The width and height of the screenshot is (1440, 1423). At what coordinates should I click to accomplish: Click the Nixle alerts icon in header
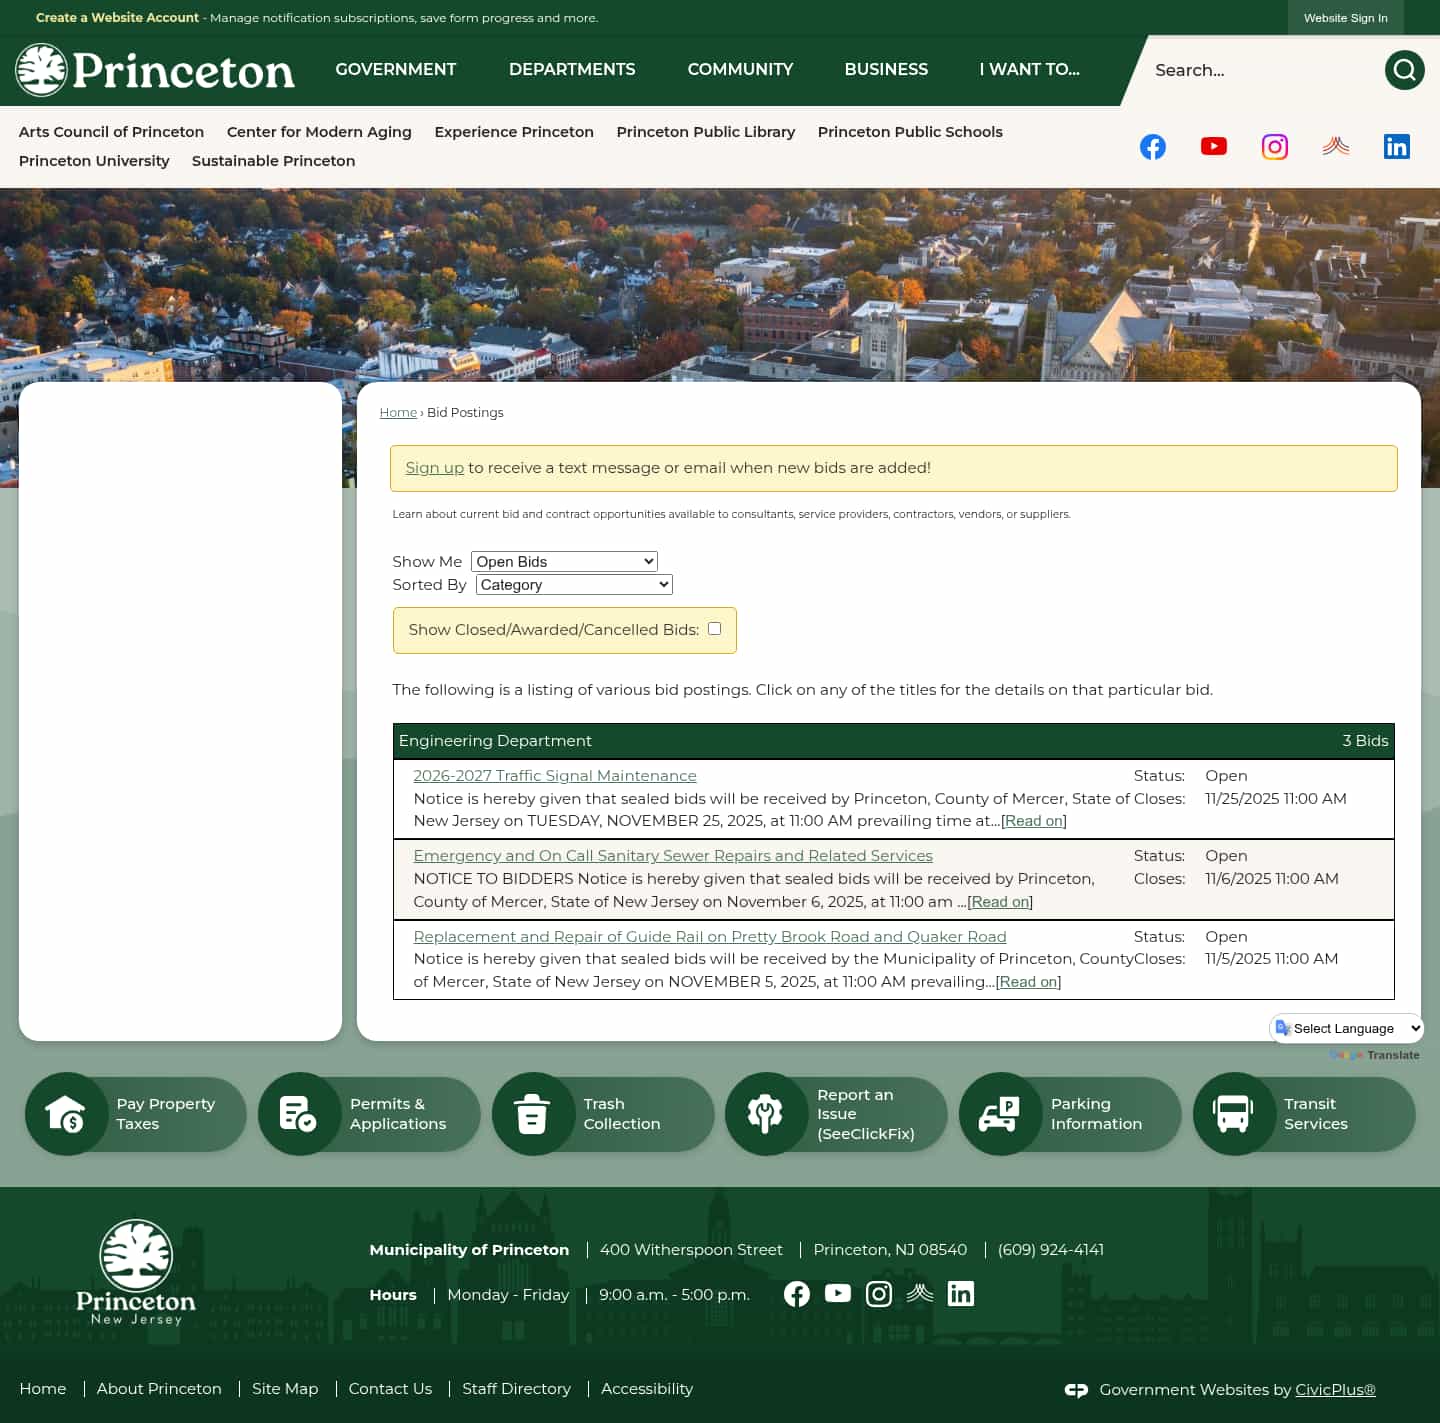tap(1335, 146)
